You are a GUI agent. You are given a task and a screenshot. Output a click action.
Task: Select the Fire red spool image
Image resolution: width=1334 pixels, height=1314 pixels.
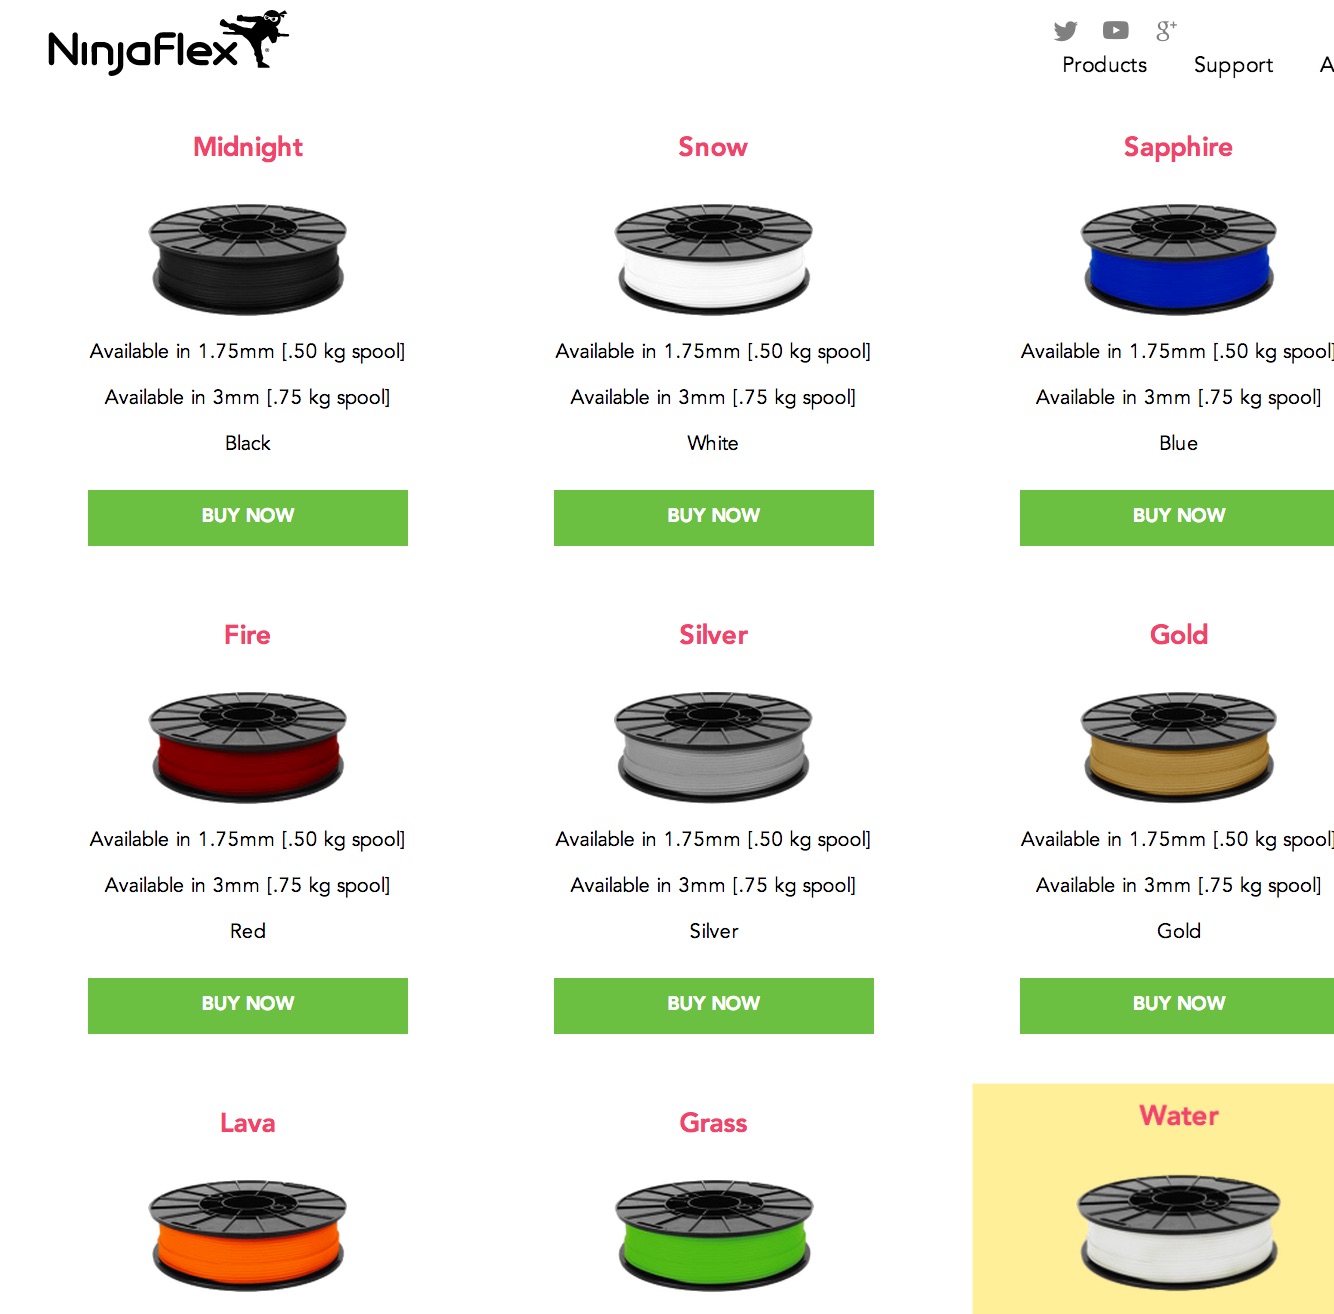[248, 747]
